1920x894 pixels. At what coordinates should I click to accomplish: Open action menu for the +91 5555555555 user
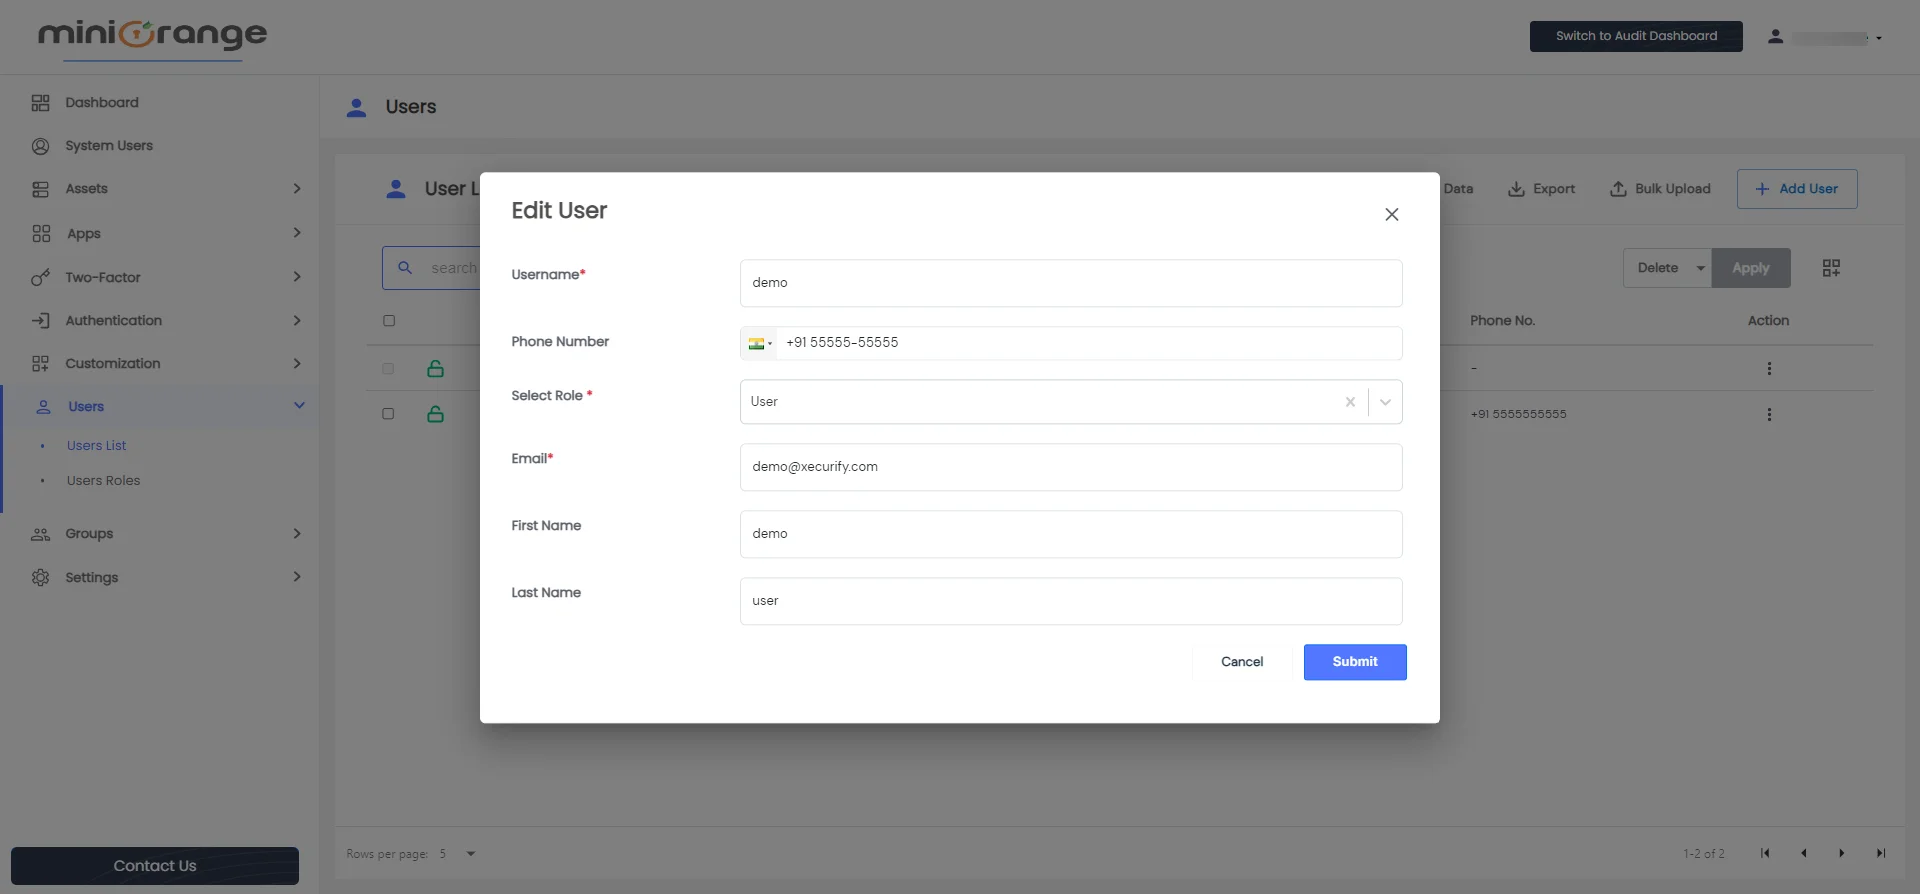coord(1768,414)
